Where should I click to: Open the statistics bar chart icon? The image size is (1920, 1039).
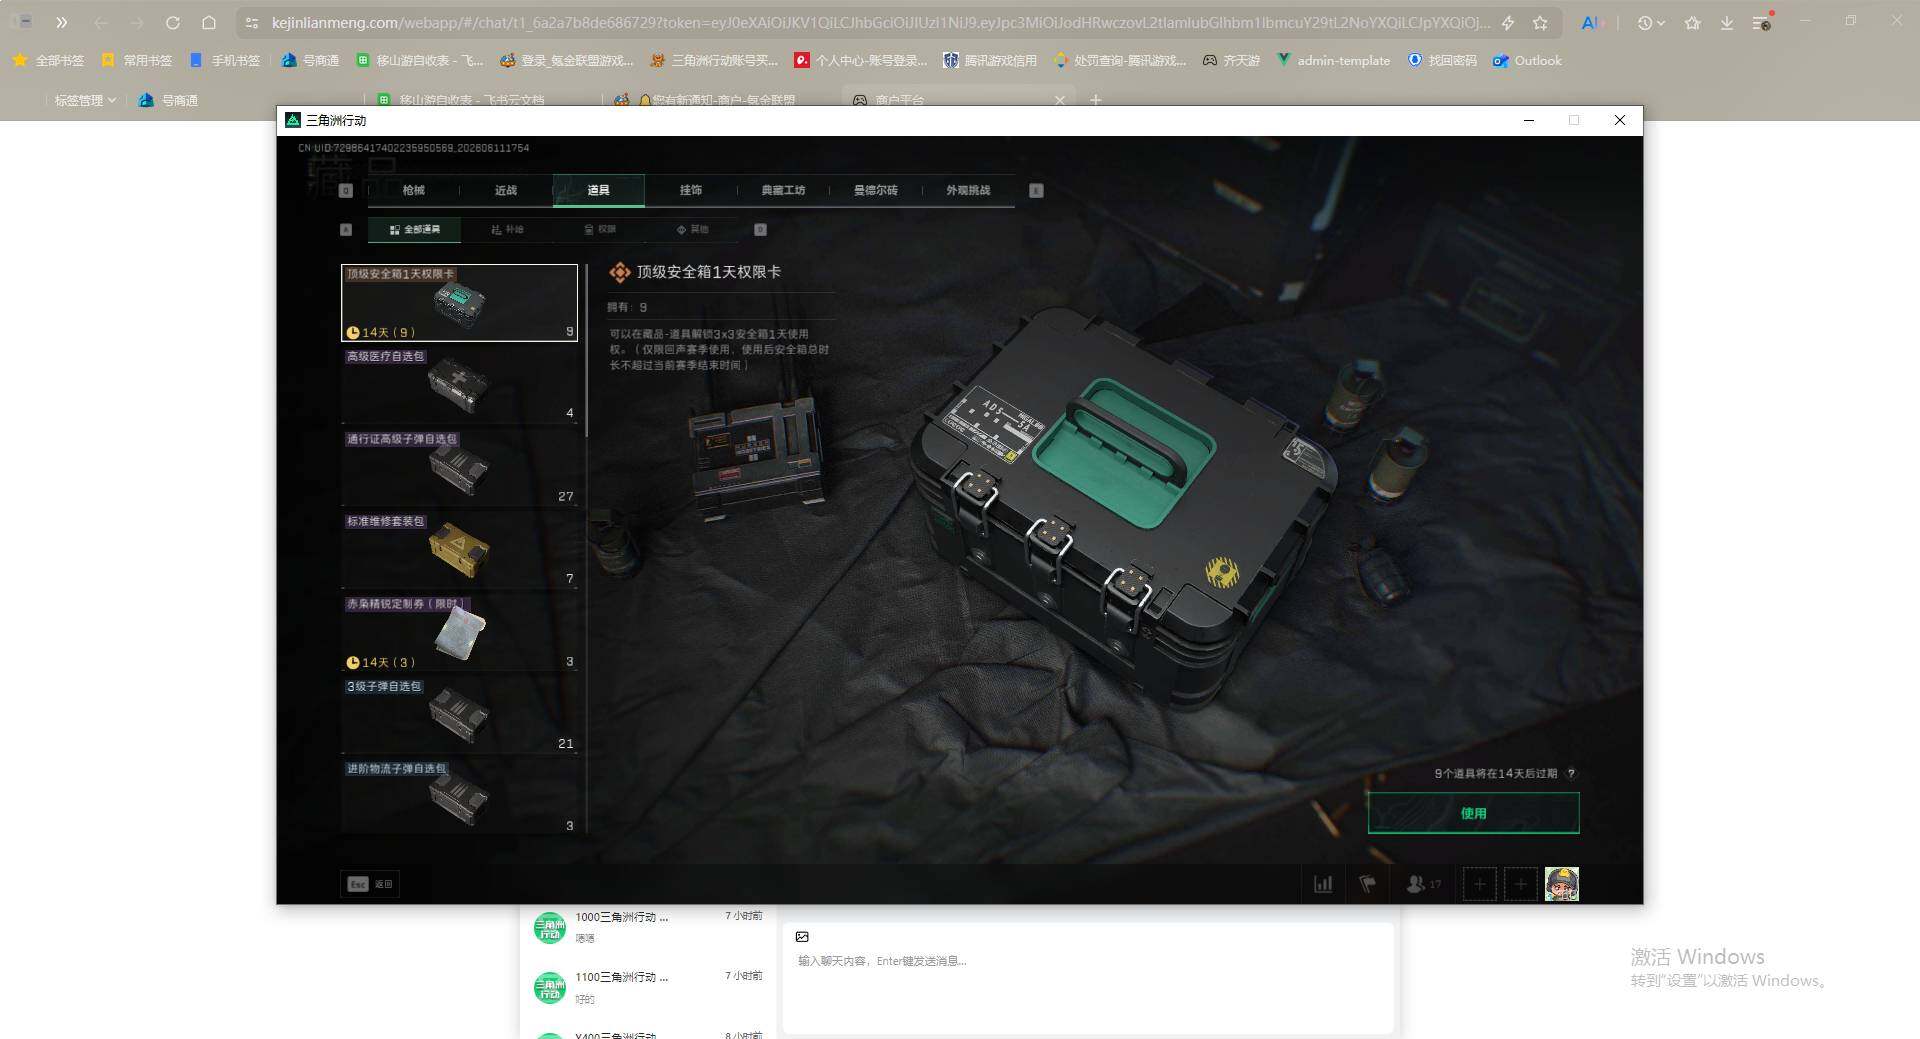[1323, 884]
